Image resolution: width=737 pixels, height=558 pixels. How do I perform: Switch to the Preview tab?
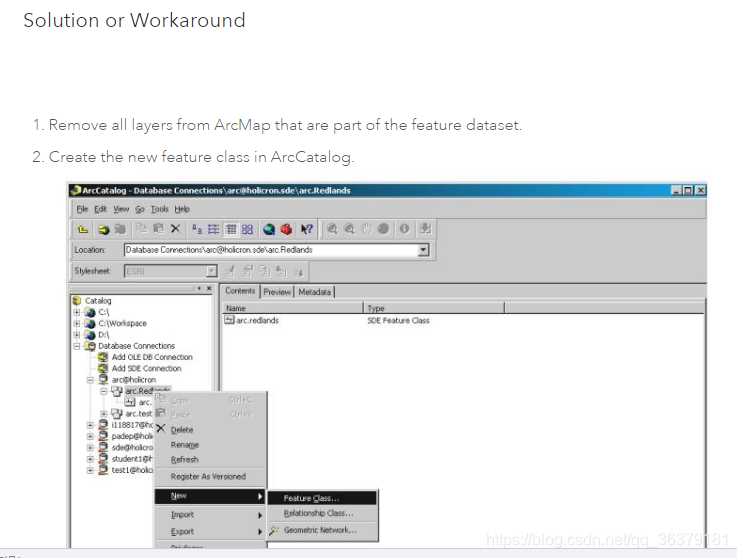point(277,292)
